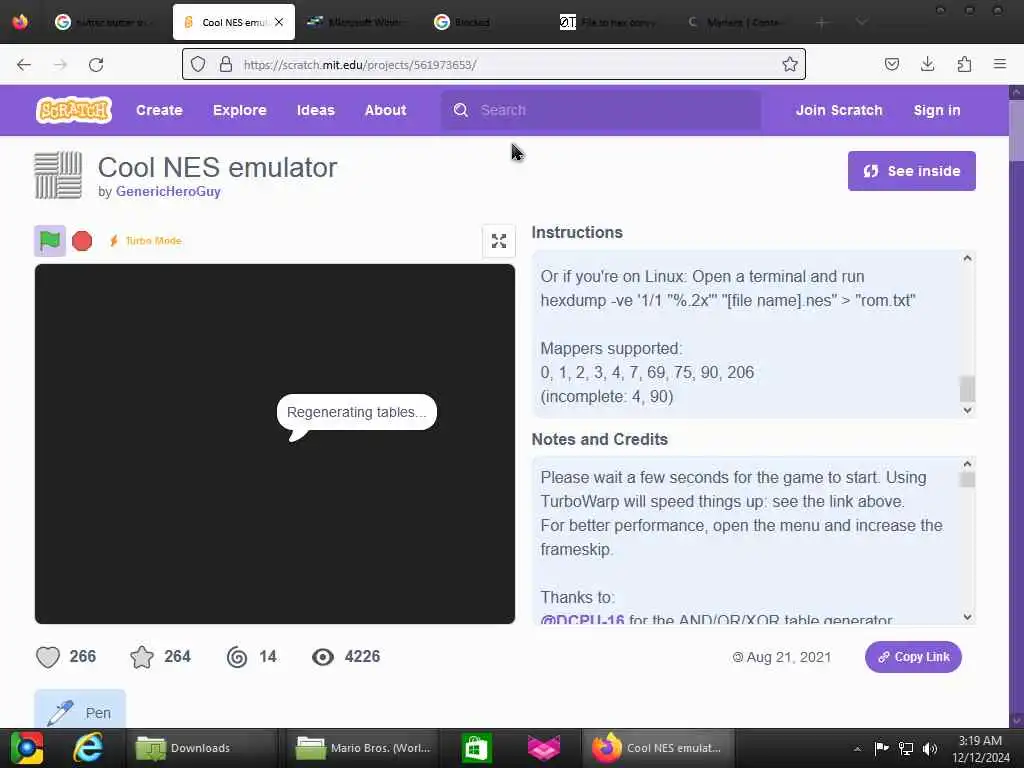Viewport: 1024px width, 768px height.
Task: Open the shield tracking protection icon
Action: (x=198, y=64)
